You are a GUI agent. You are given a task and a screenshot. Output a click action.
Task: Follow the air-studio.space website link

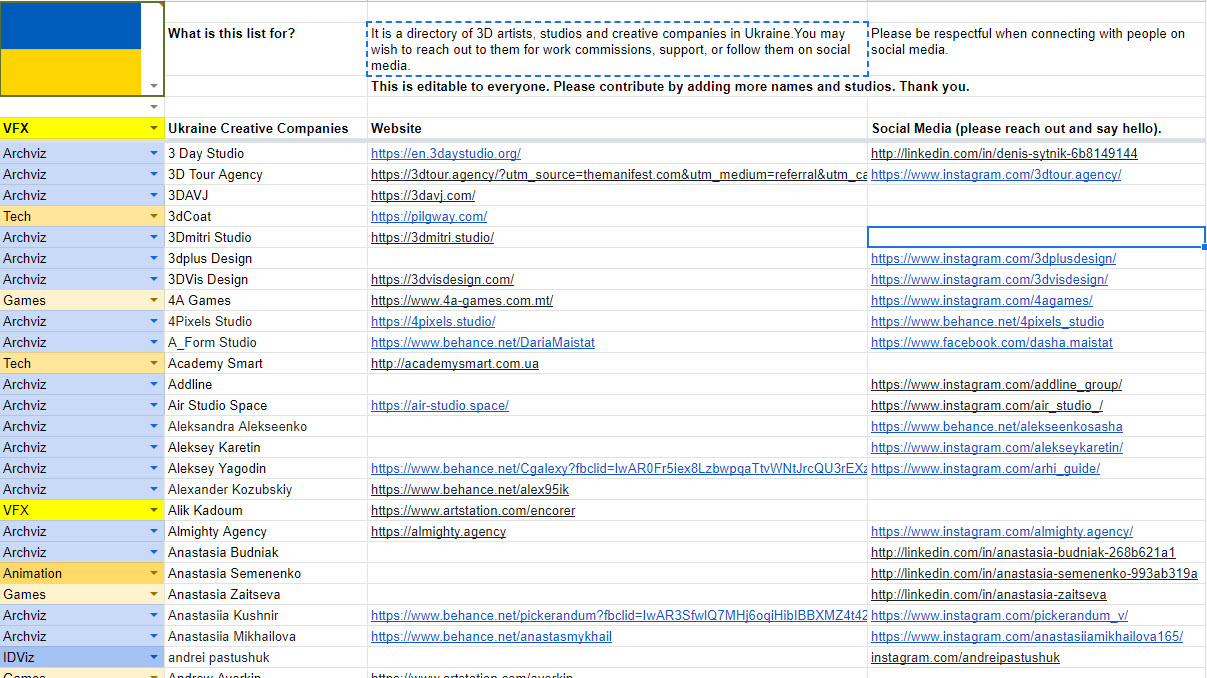(x=440, y=406)
